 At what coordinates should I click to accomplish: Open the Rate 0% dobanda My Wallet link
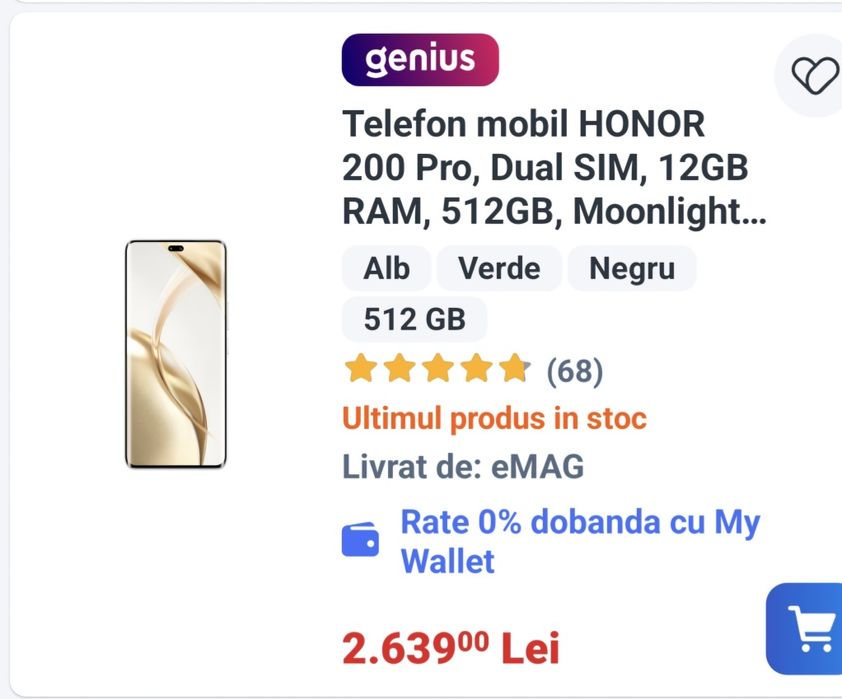(580, 541)
